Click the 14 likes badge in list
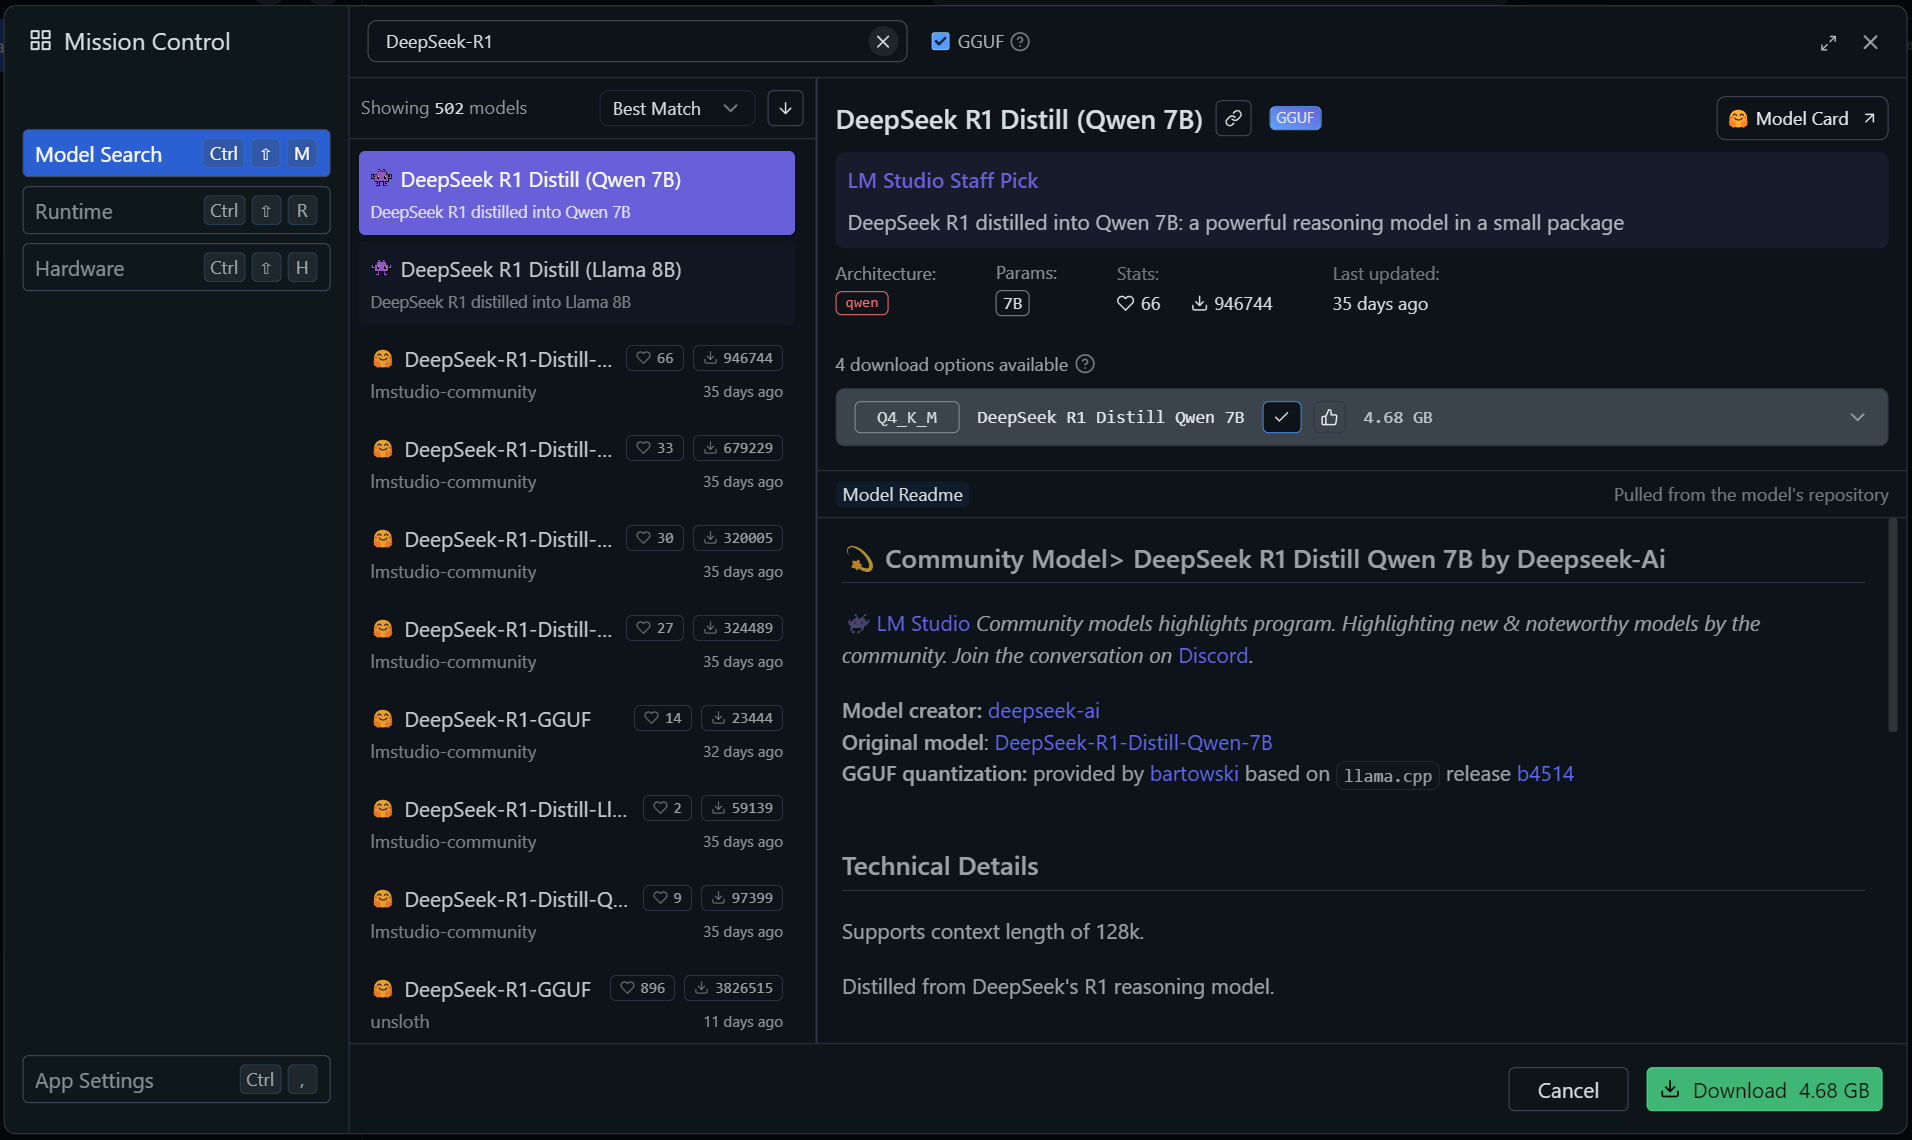 663,718
